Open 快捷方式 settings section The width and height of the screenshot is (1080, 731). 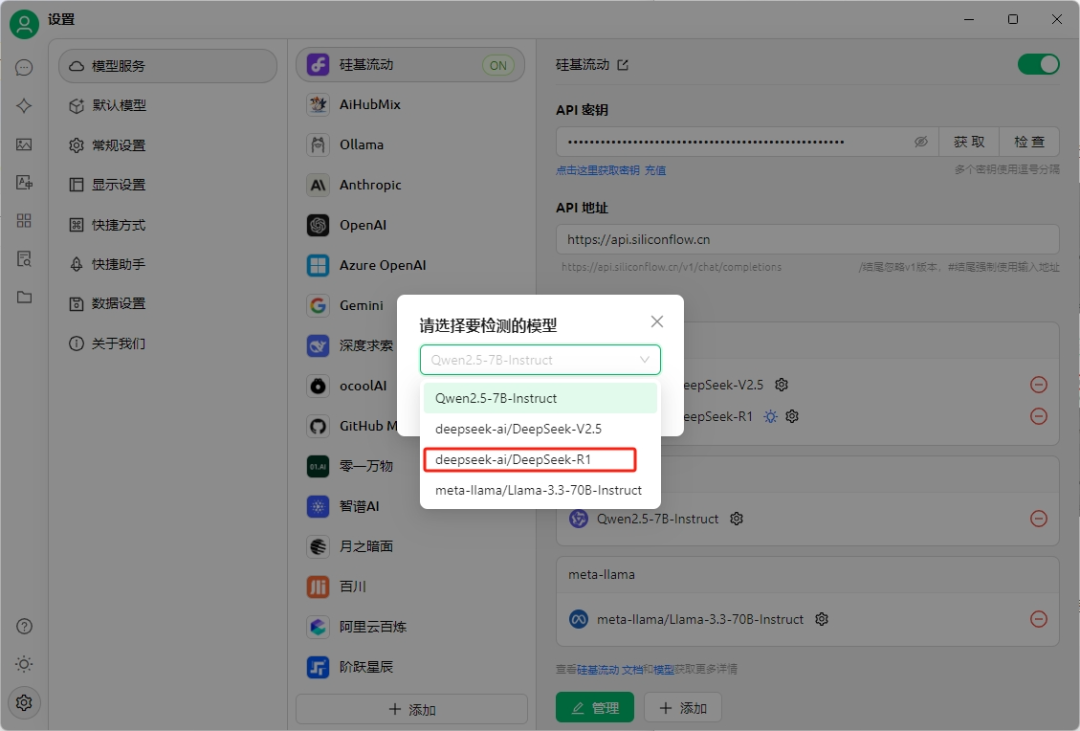click(x=168, y=225)
